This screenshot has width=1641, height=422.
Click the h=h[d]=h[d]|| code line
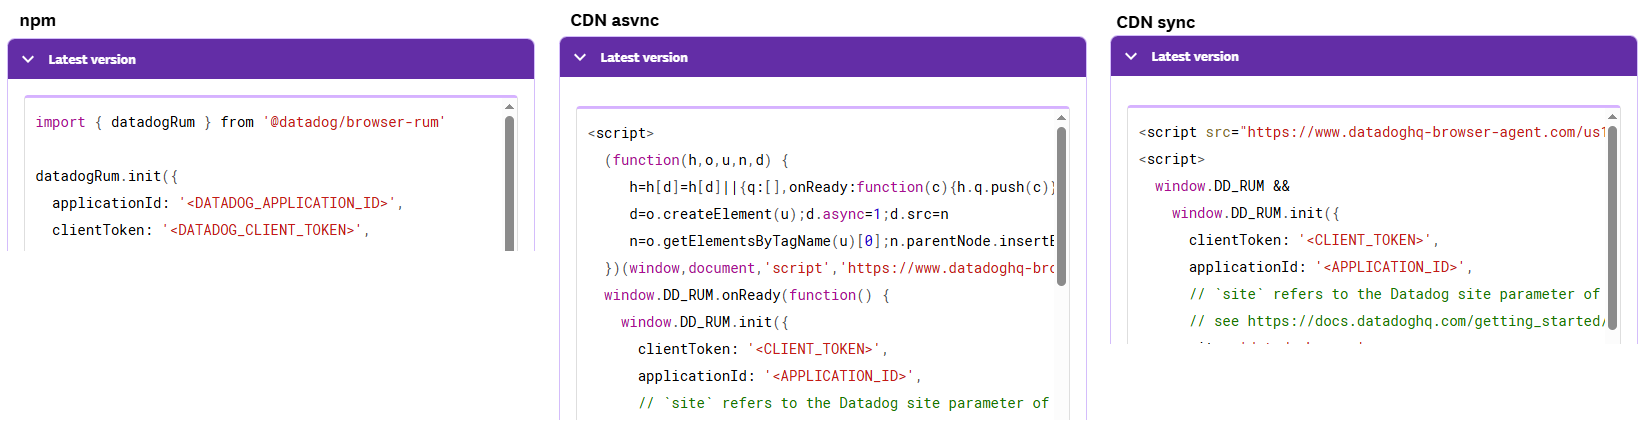pyautogui.click(x=842, y=187)
